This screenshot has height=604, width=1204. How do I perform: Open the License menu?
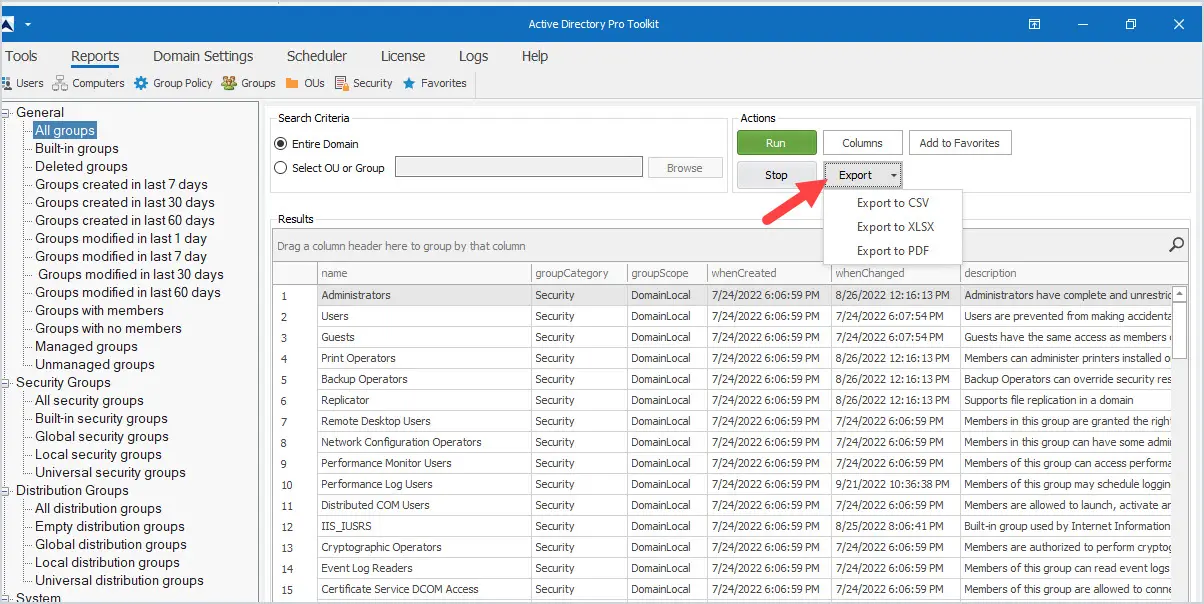click(x=403, y=56)
